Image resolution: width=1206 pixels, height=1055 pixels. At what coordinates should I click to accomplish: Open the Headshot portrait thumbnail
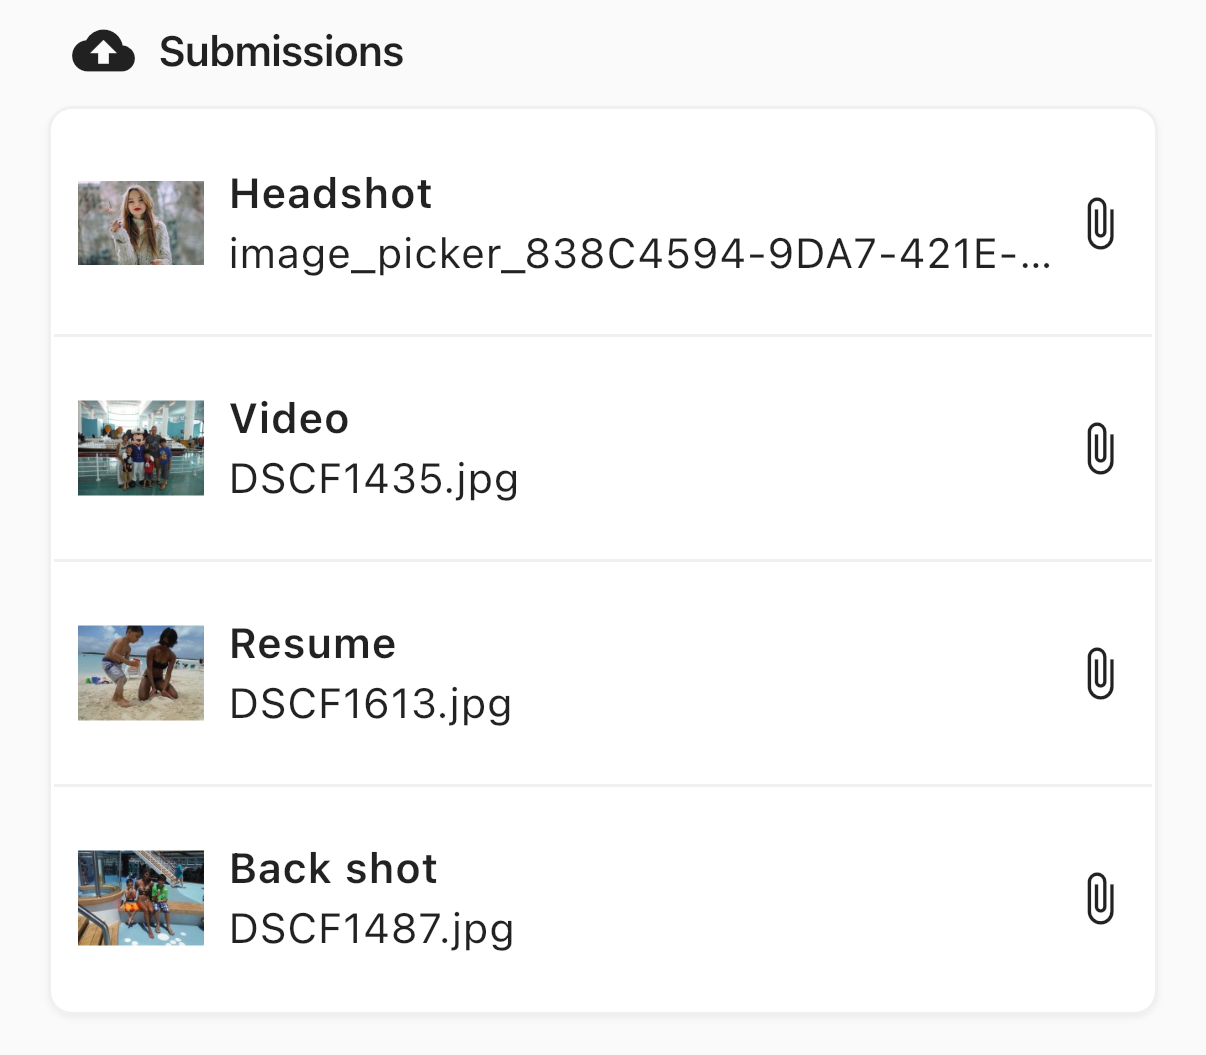tap(141, 223)
